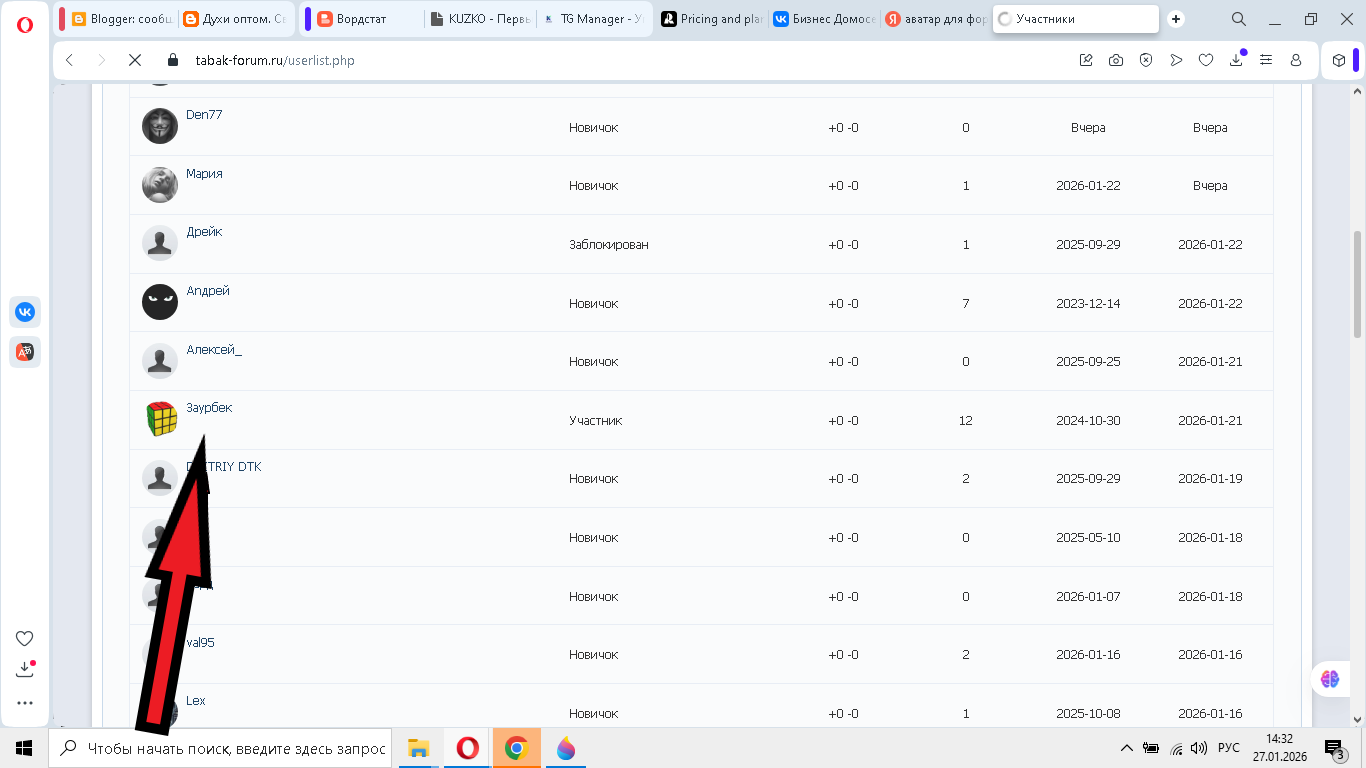
Task: Open the Заурбек user profile link
Action: (209, 408)
